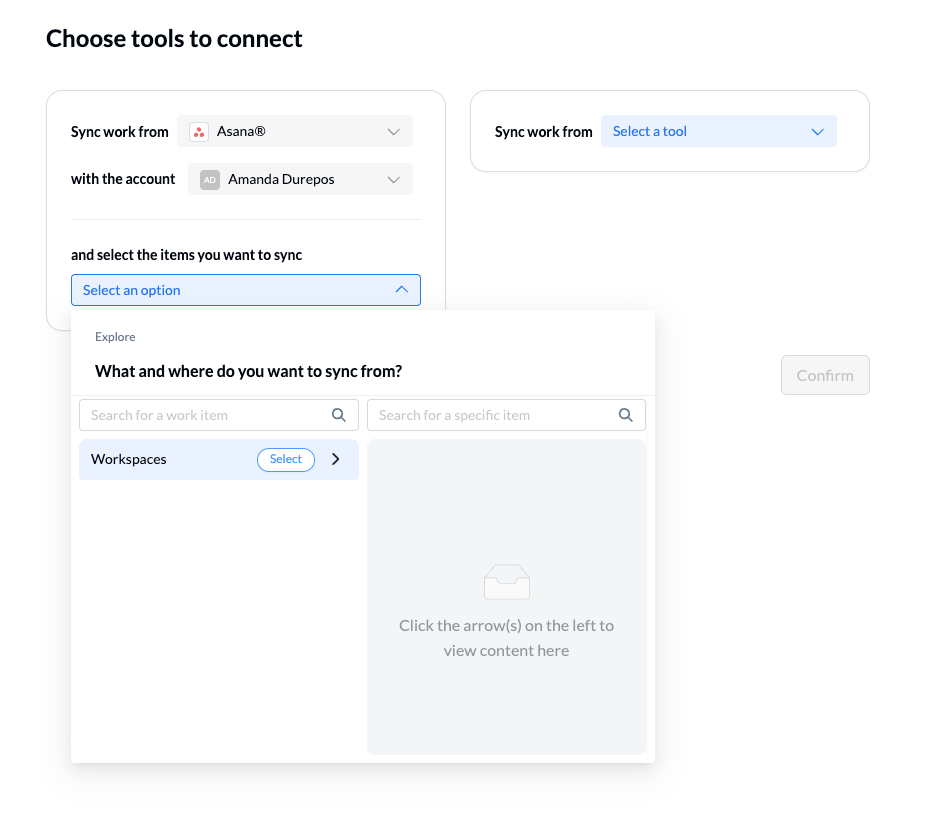Expand Workspaces with the right arrow
This screenshot has width=929, height=816.
tap(336, 459)
